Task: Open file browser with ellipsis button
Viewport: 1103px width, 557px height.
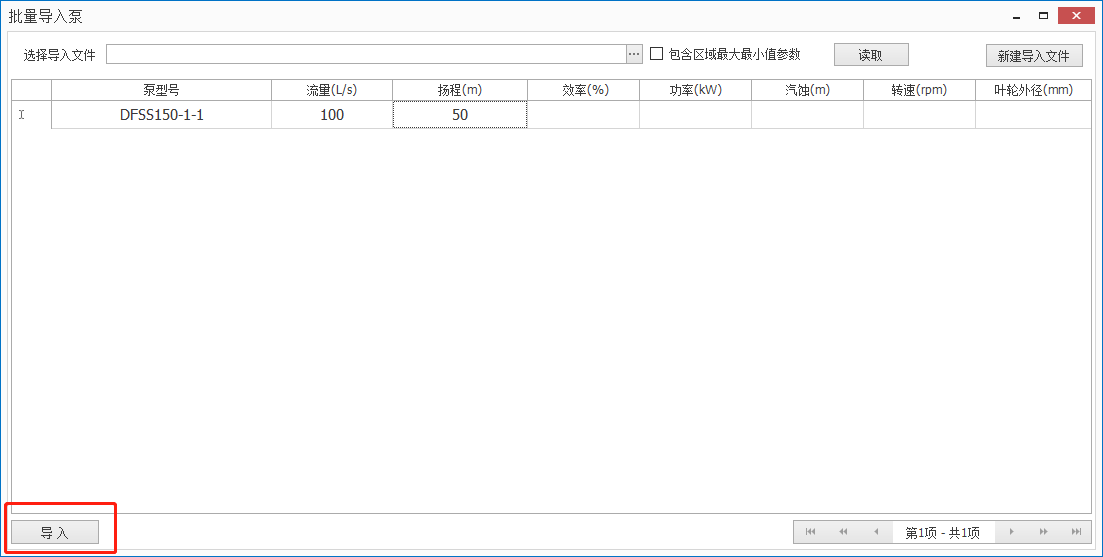Action: 634,54
